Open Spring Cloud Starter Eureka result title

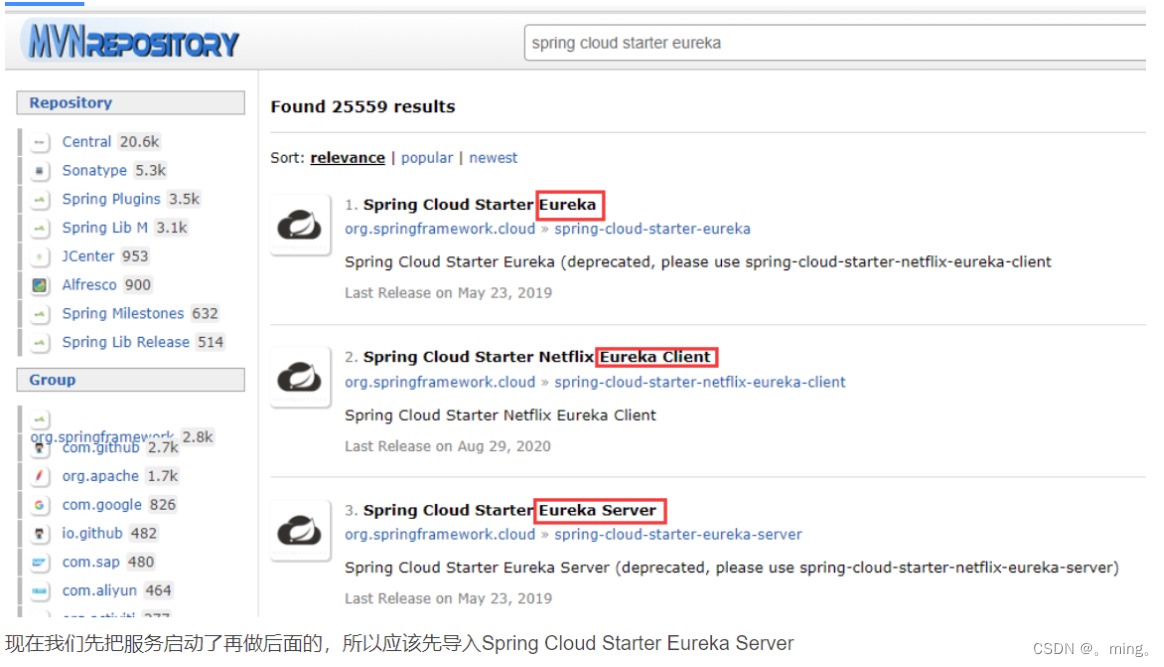[480, 205]
